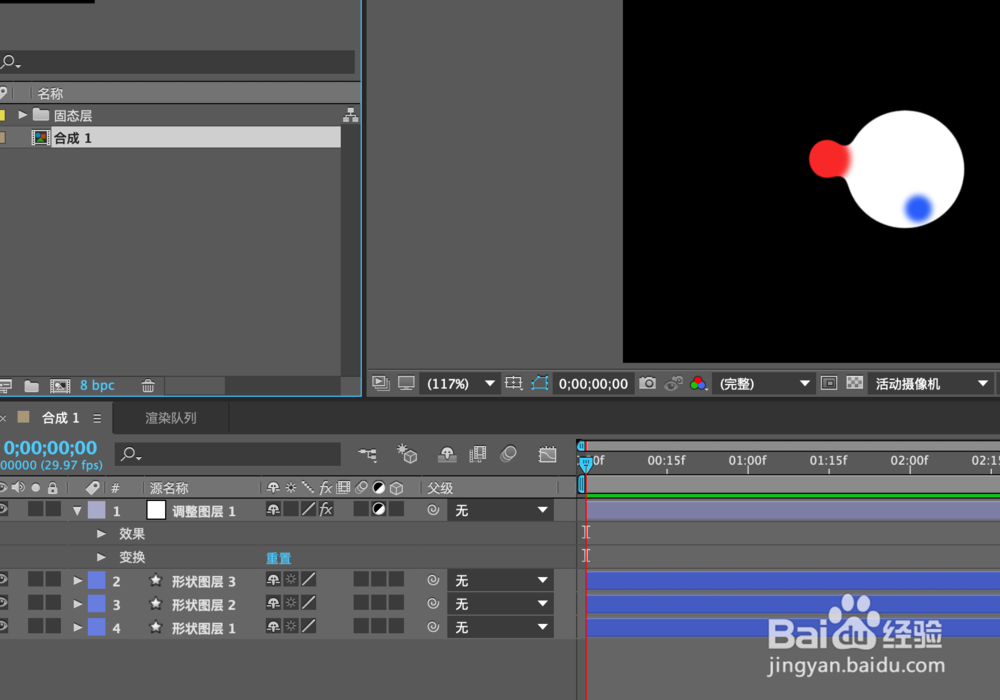
Task: Toggle continuously rasterize switch on 形状图层 2
Action: (291, 602)
